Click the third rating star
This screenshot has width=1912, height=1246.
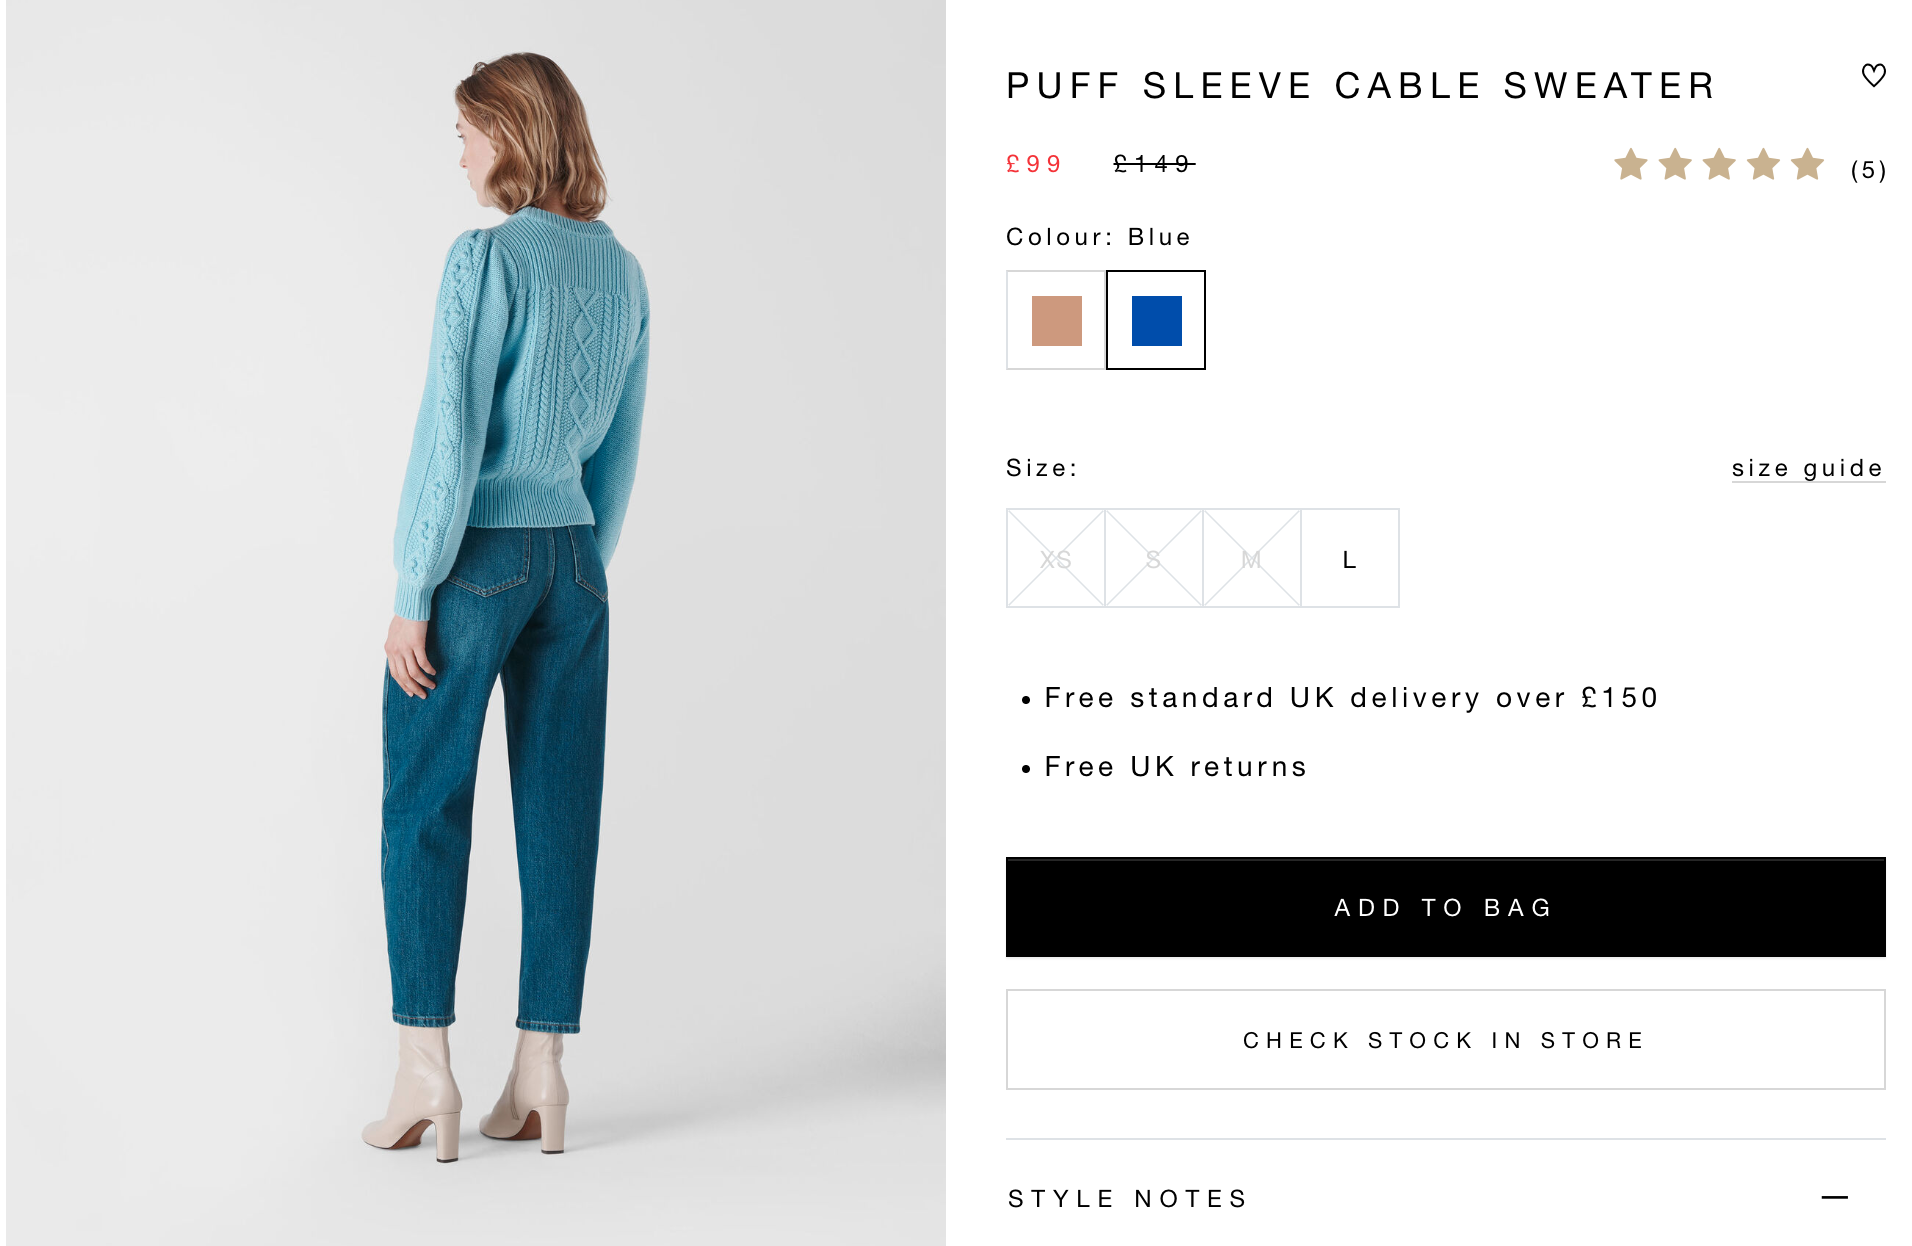pyautogui.click(x=1719, y=165)
